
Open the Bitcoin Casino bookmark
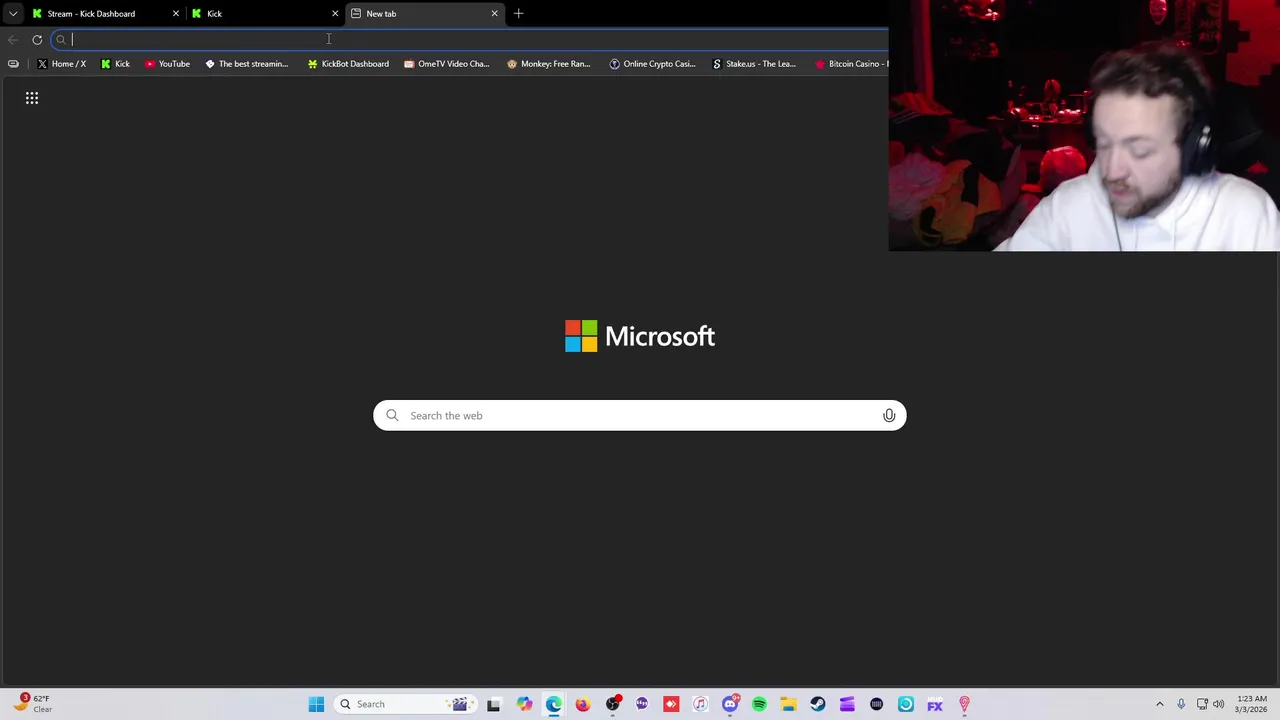(850, 64)
